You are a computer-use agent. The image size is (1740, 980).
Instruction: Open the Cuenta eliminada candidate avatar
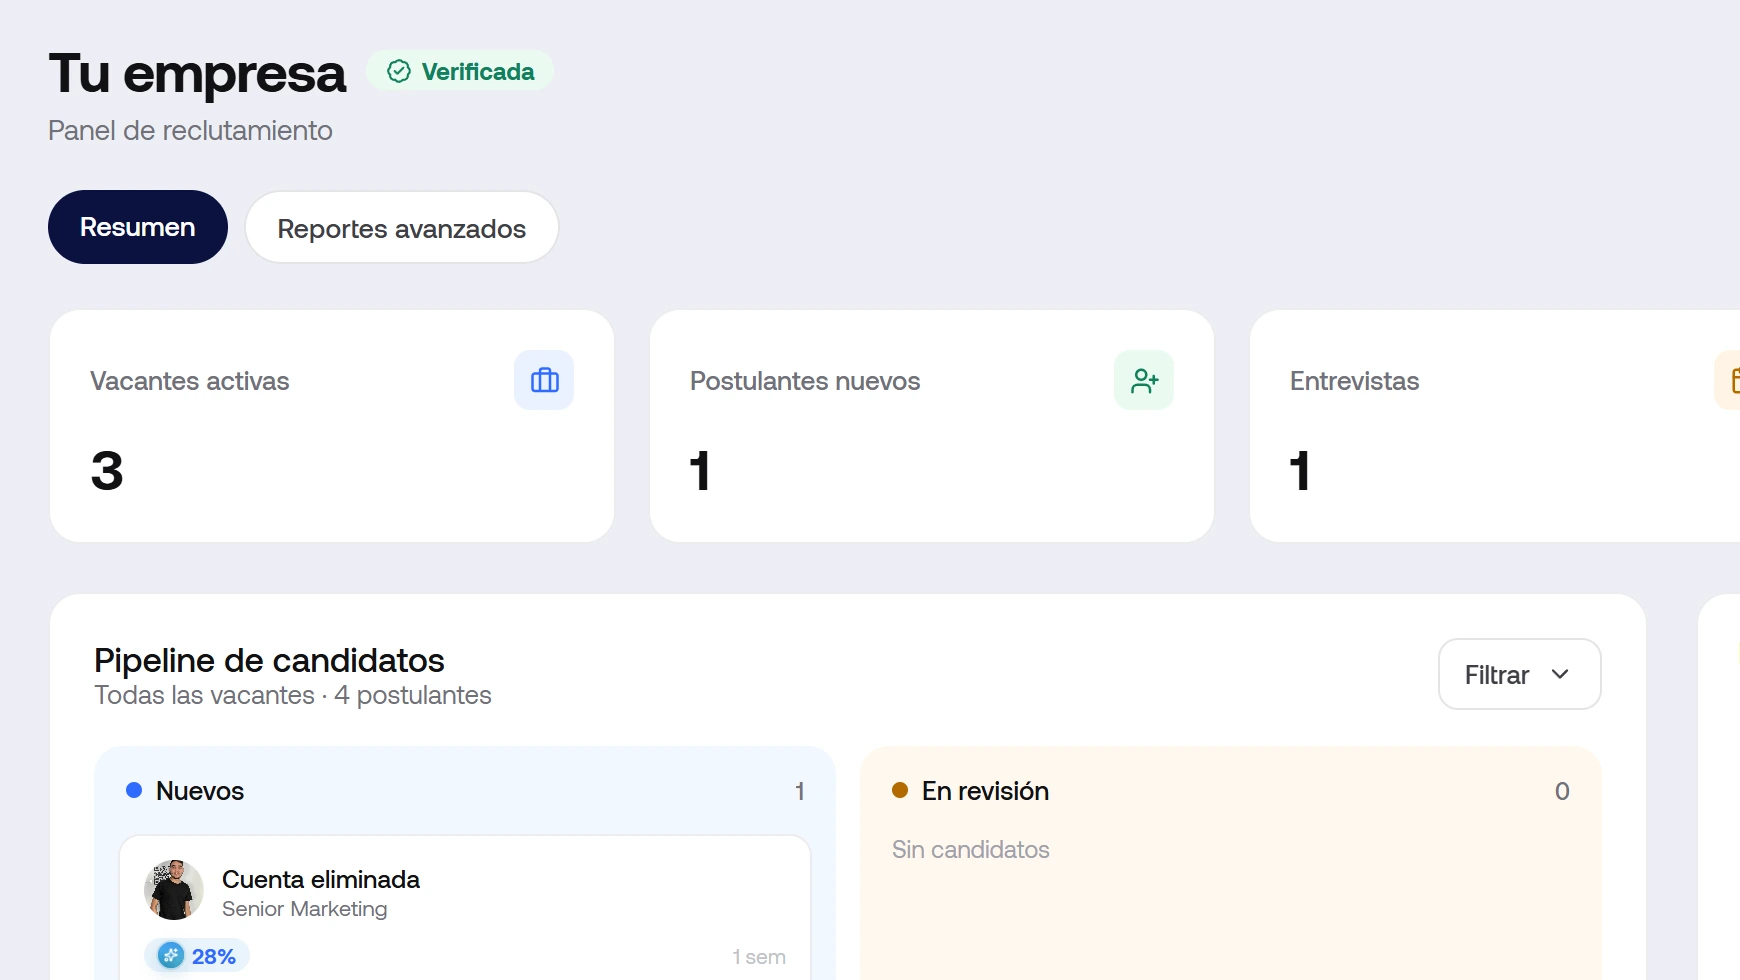point(174,890)
